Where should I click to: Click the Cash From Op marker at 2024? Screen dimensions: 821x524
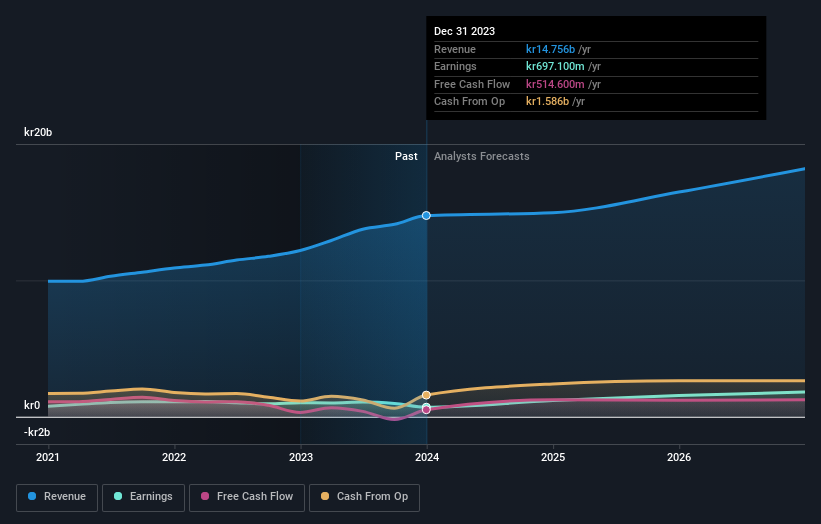(x=426, y=395)
